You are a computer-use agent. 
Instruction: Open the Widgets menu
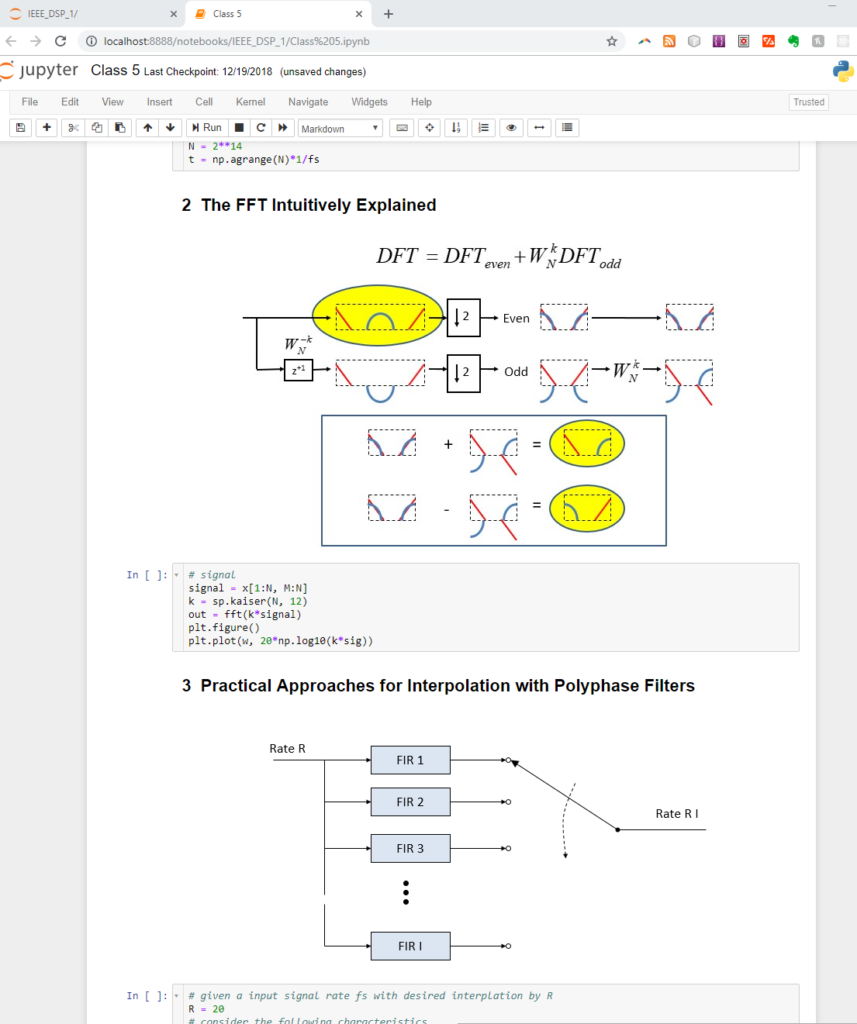point(369,102)
